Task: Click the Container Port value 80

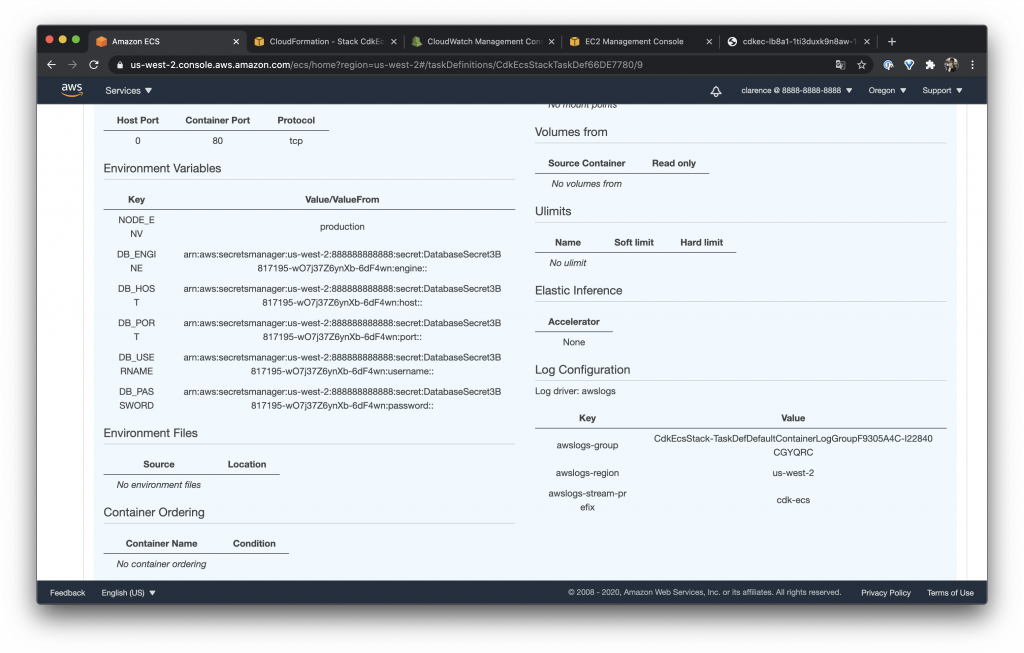Action: pos(217,141)
